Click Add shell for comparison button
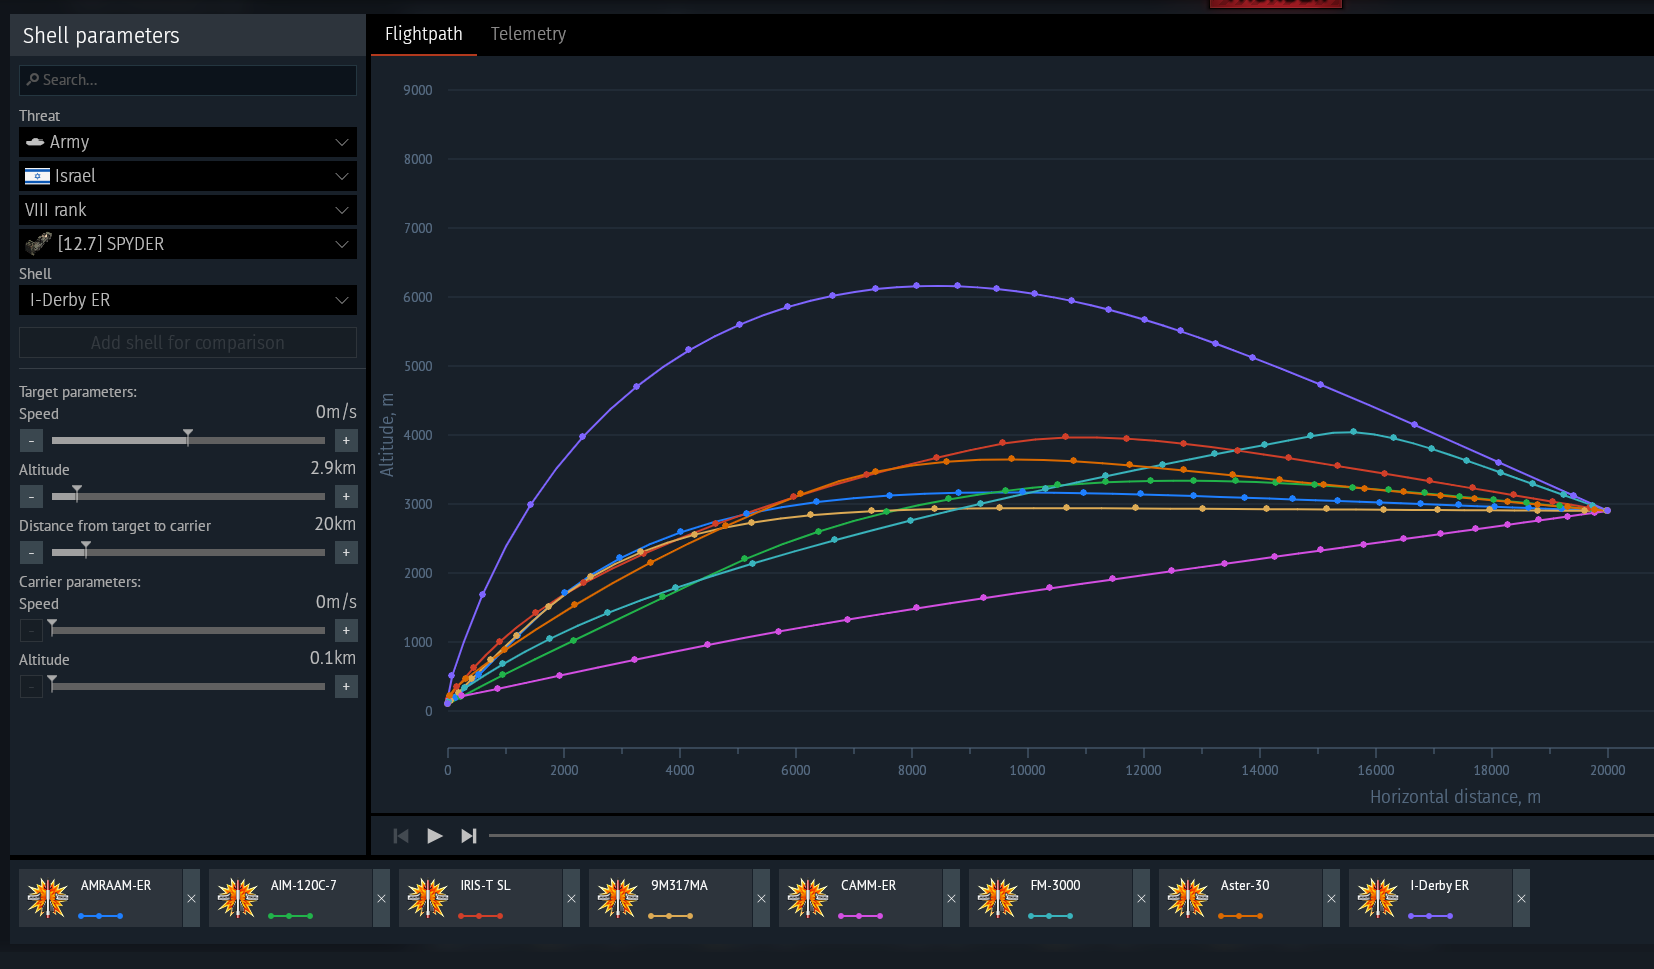1654x969 pixels. [188, 343]
